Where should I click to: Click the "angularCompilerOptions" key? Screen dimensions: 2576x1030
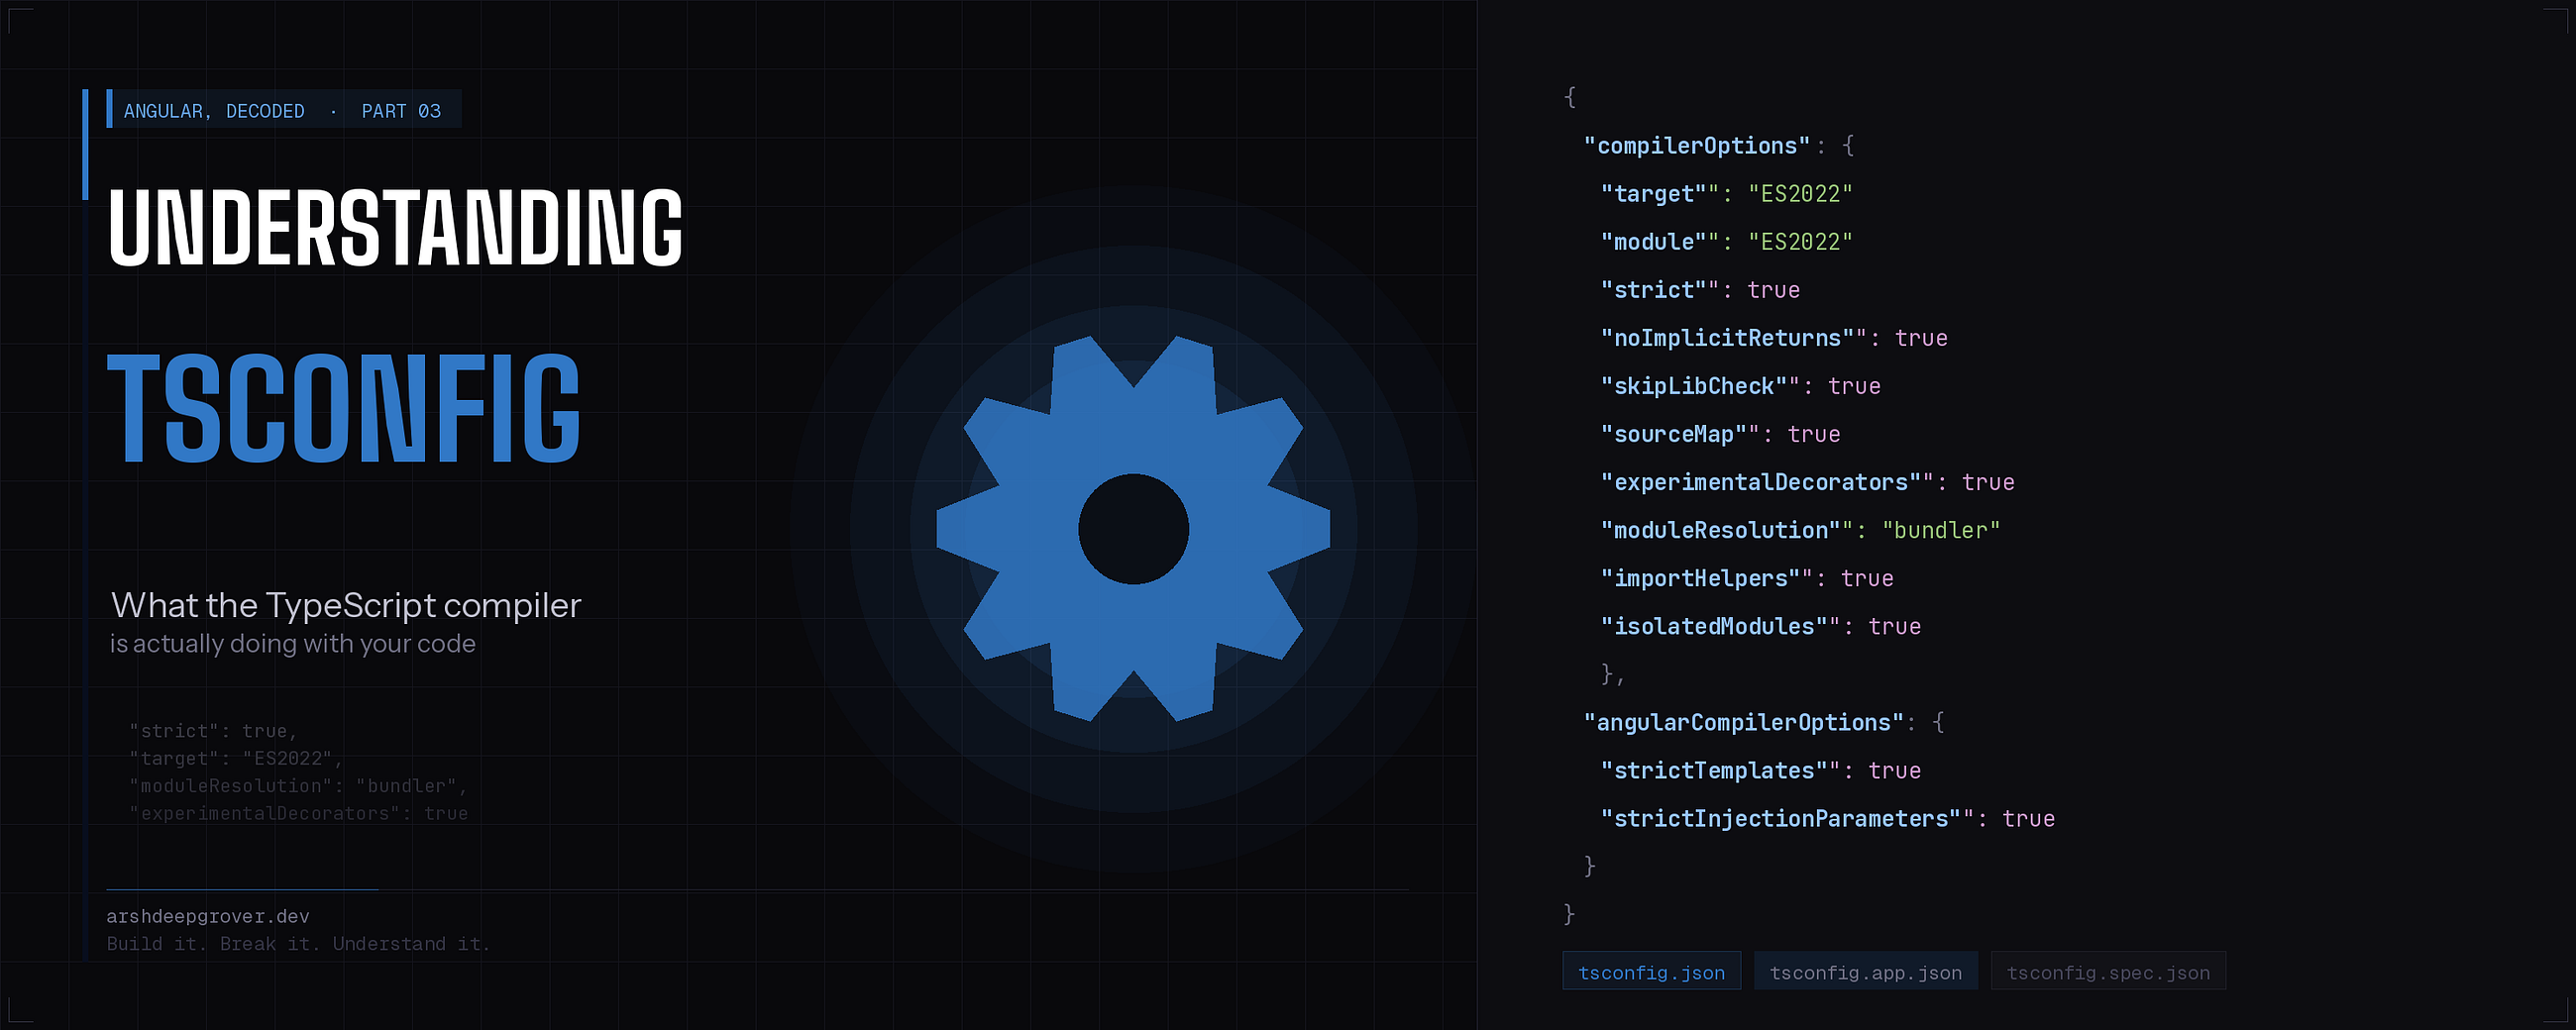pyautogui.click(x=1743, y=722)
